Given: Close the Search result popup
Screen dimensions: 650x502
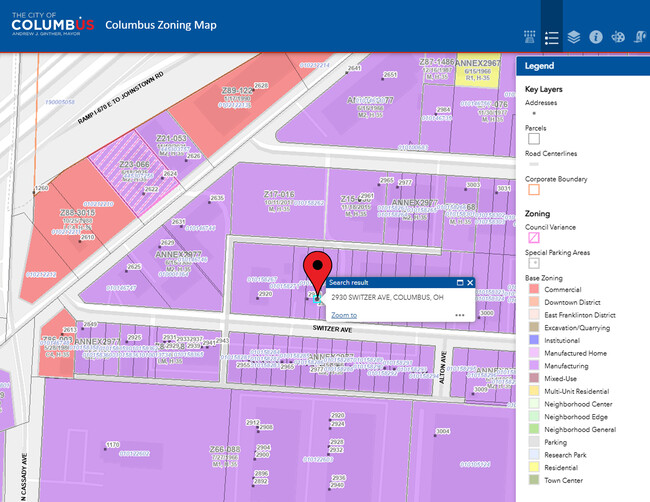Looking at the screenshot, I should click(x=470, y=283).
